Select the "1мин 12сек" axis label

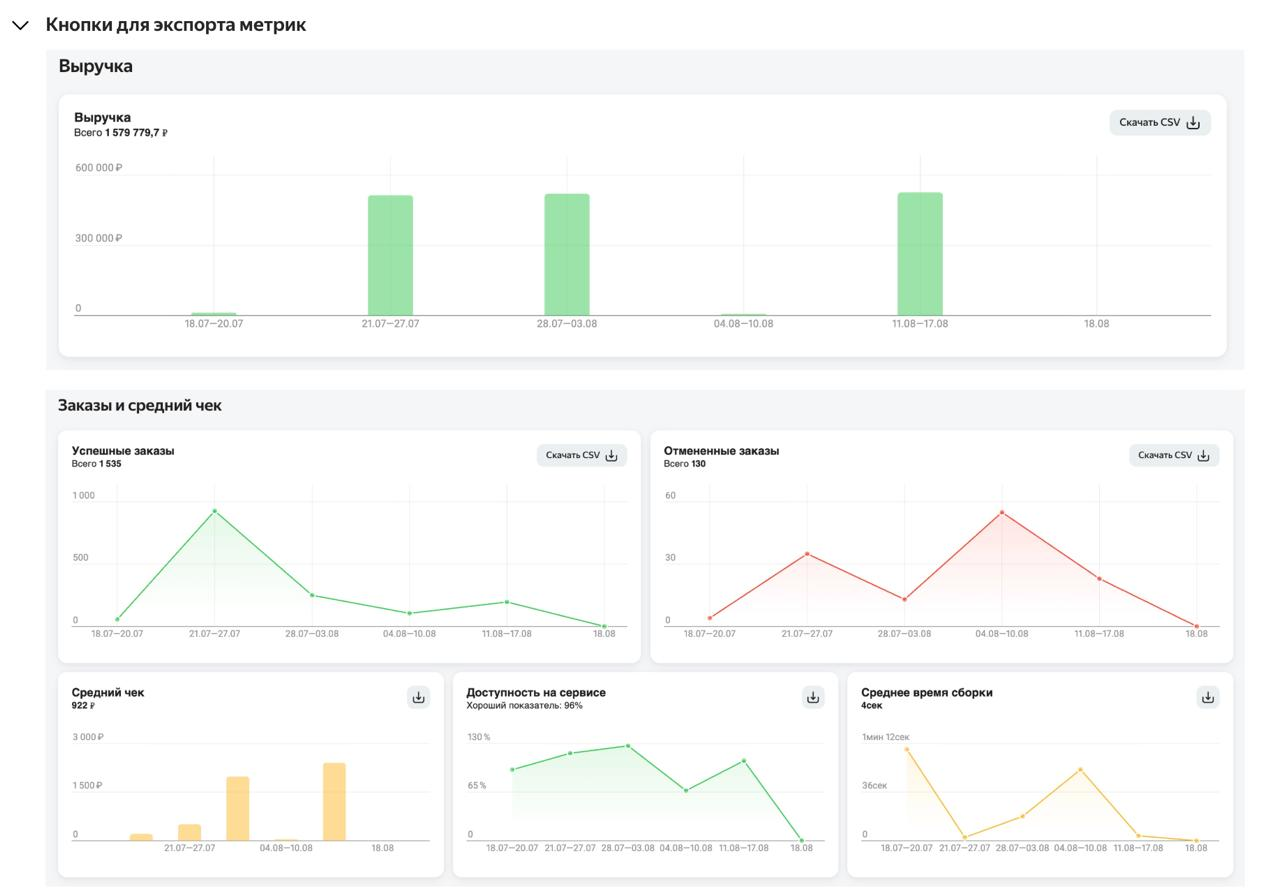click(x=886, y=737)
